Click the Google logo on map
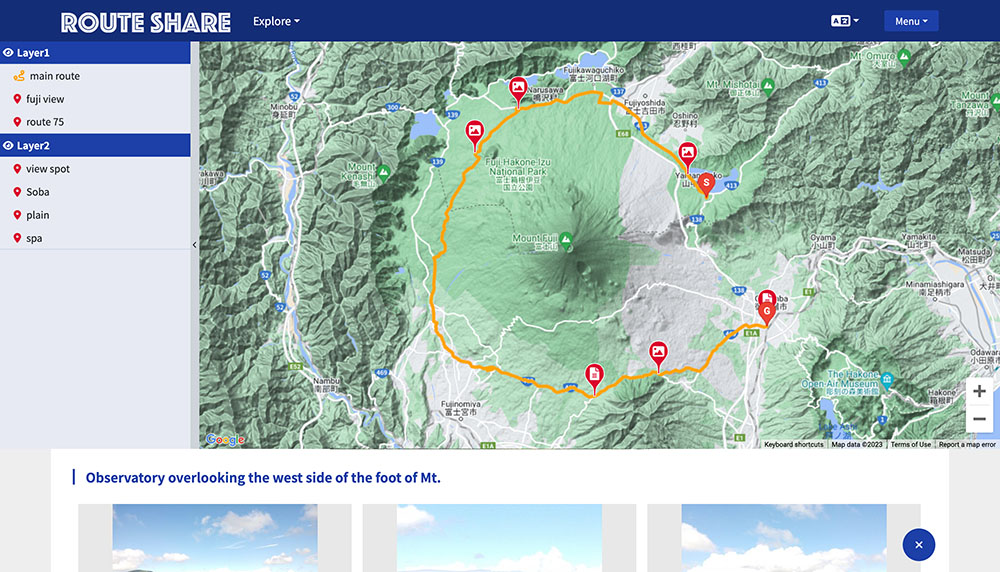Image resolution: width=1000 pixels, height=572 pixels. [225, 439]
